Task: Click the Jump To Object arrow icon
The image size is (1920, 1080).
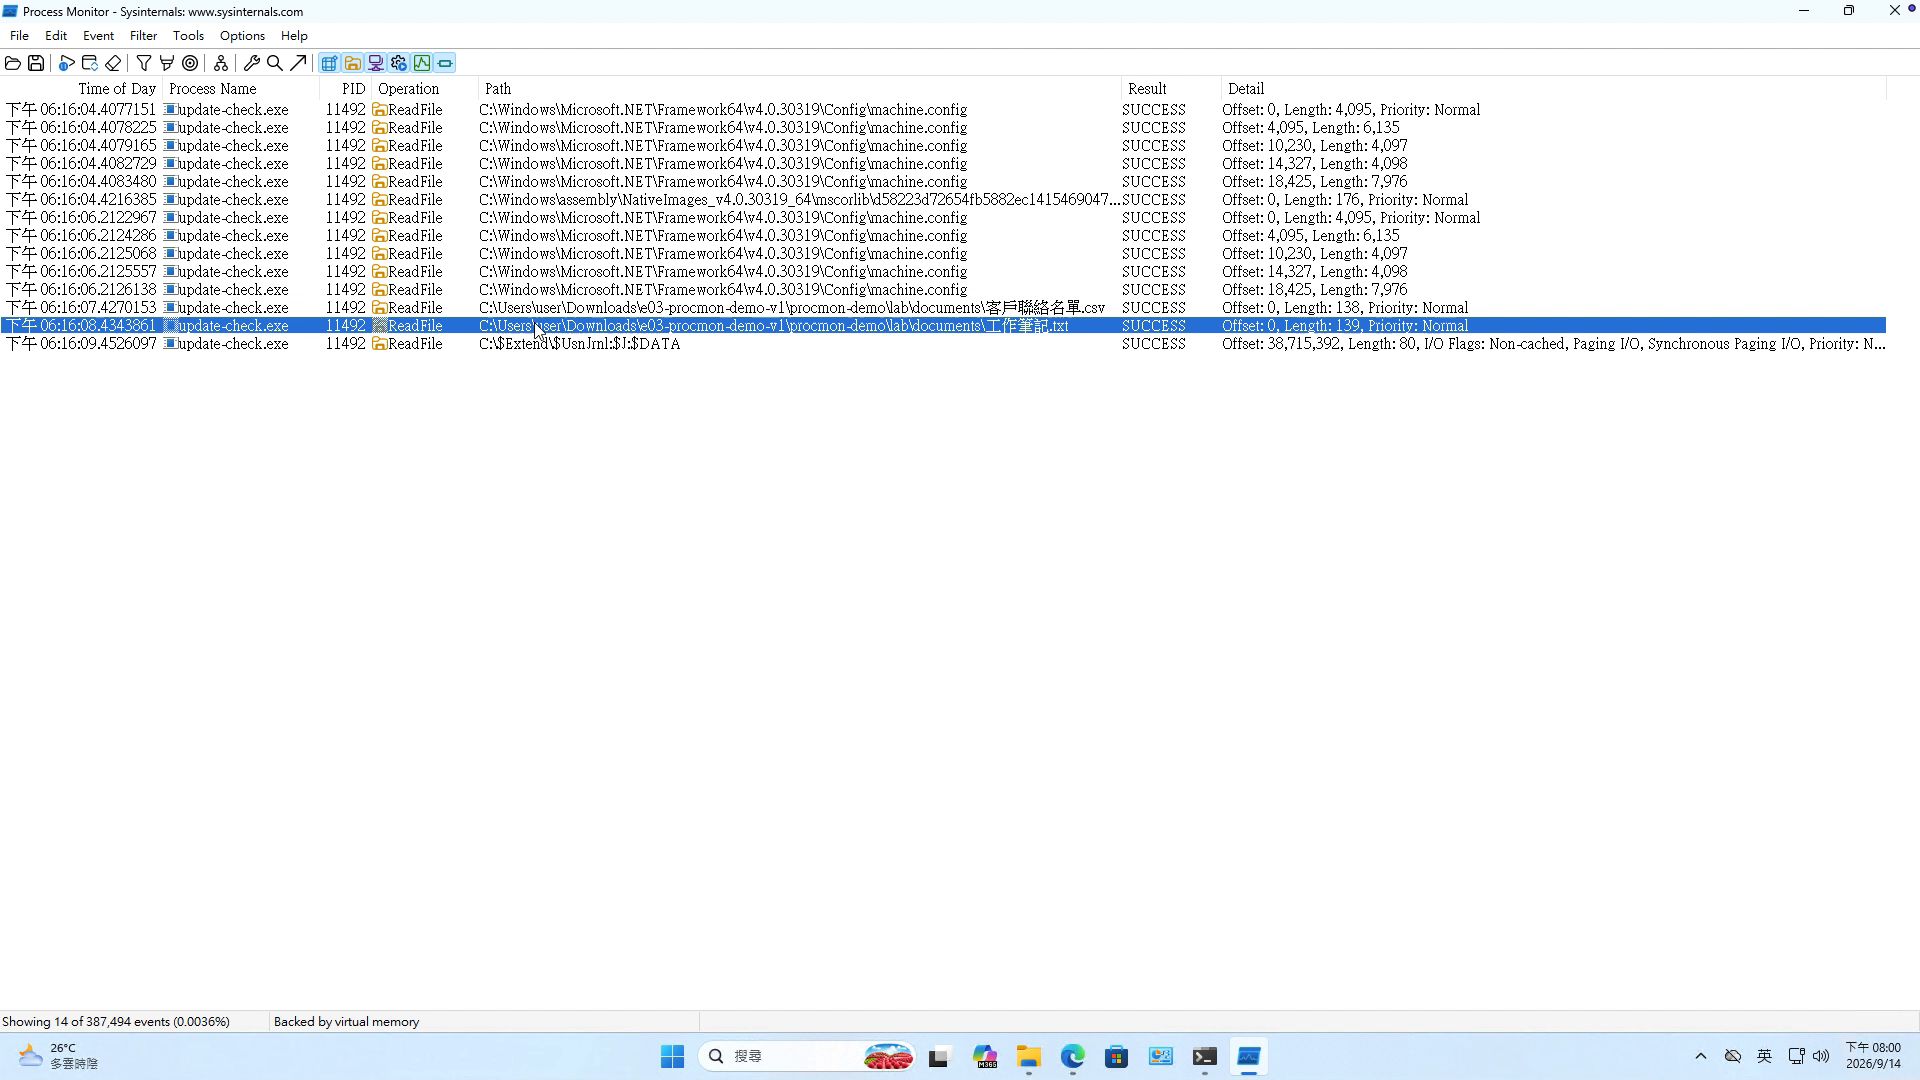Action: point(298,63)
